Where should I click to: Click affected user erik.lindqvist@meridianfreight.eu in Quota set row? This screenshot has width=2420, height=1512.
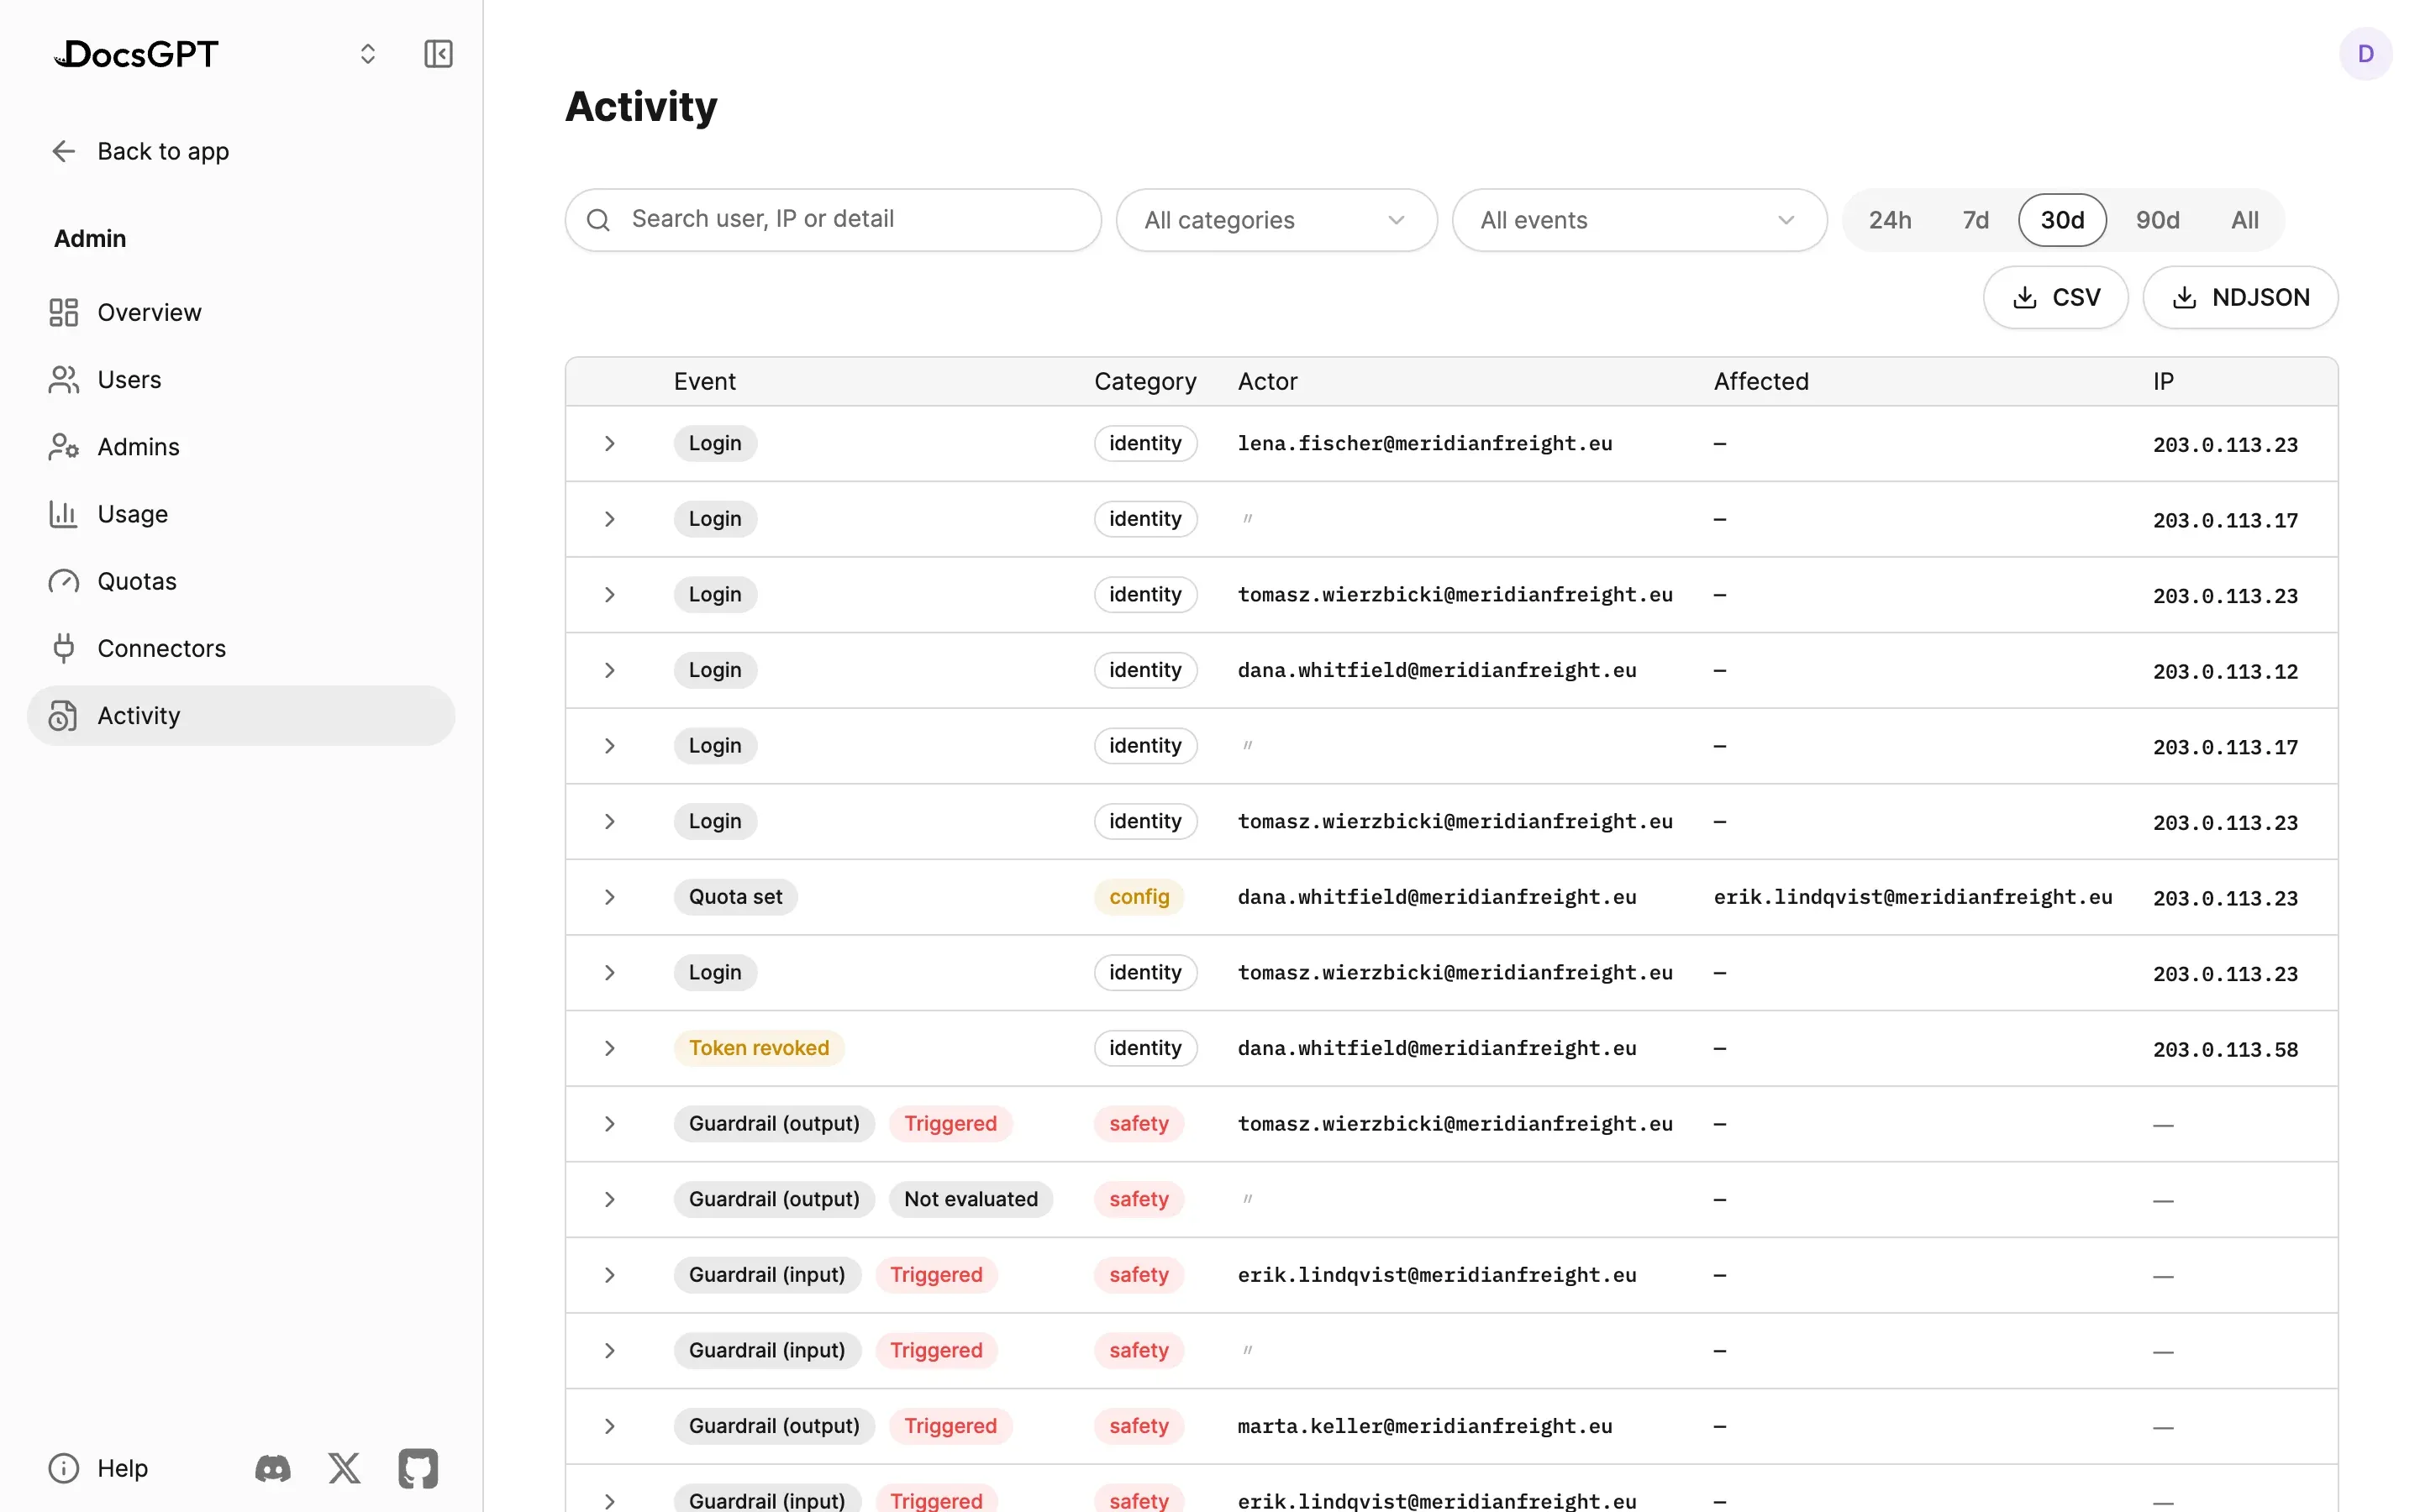tap(1912, 897)
